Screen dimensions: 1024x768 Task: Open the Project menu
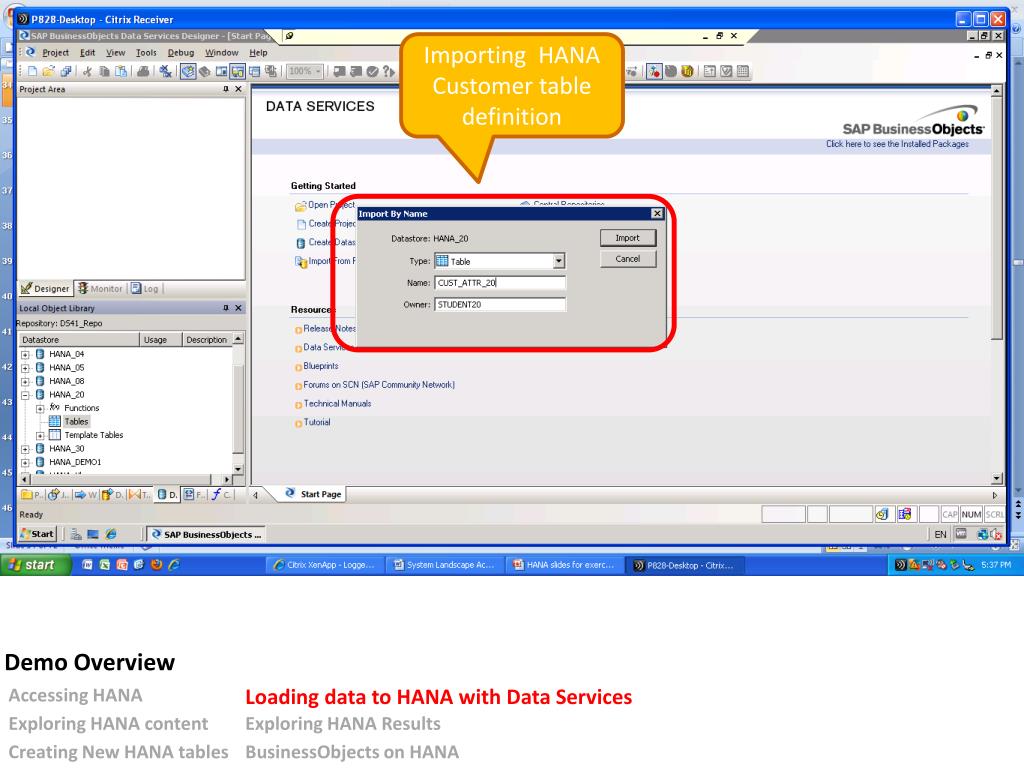pyautogui.click(x=56, y=53)
